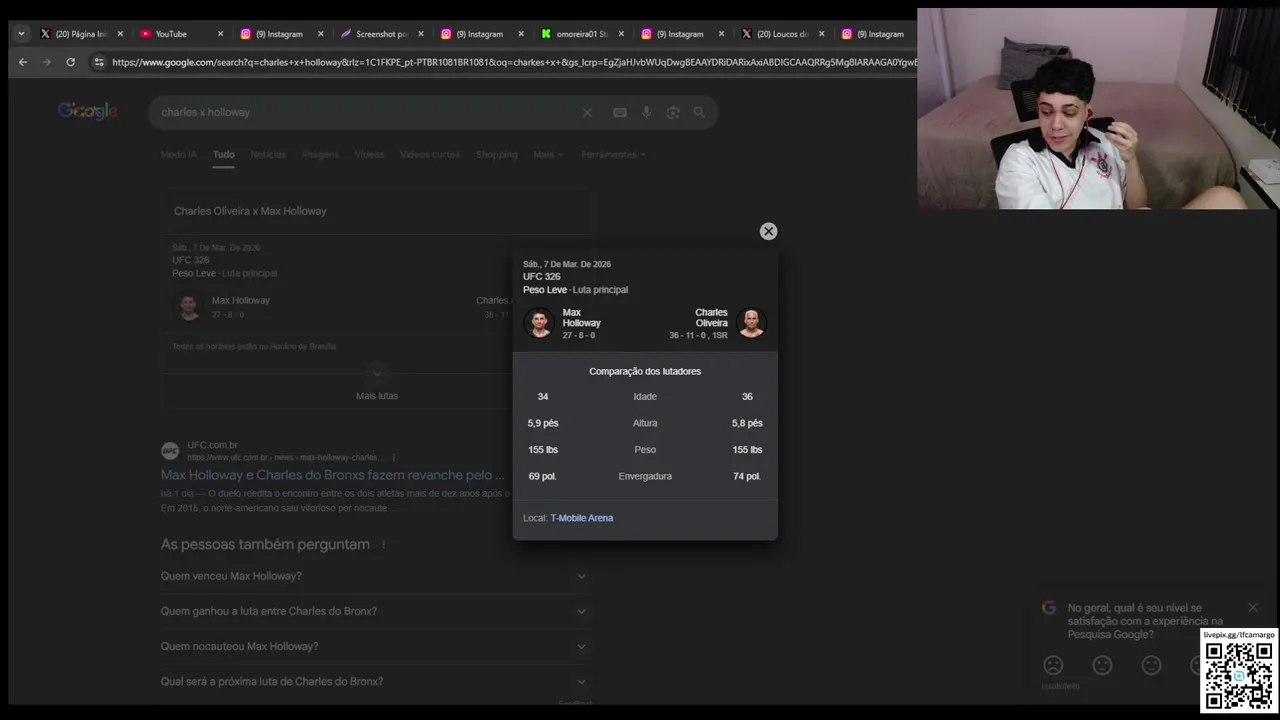
Task: Click the 69 pol. reach value
Action: coord(542,476)
